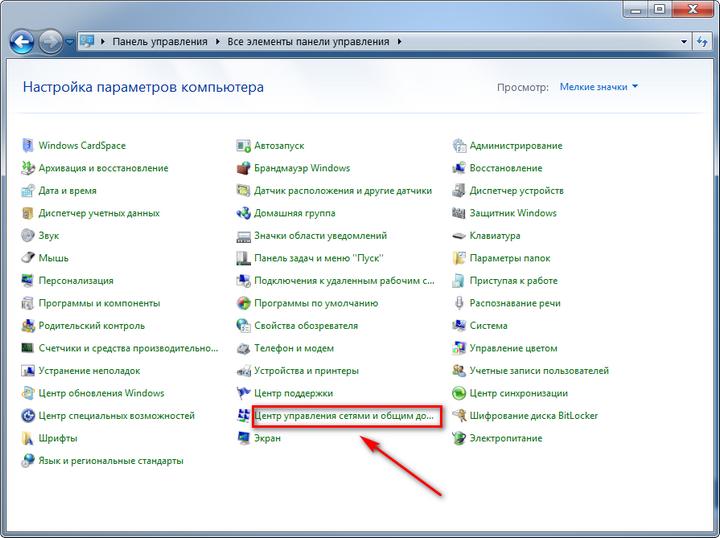Image resolution: width=720 pixels, height=538 pixels.
Task: Open Центр обновления Windows icon
Action: pyautogui.click(x=28, y=393)
